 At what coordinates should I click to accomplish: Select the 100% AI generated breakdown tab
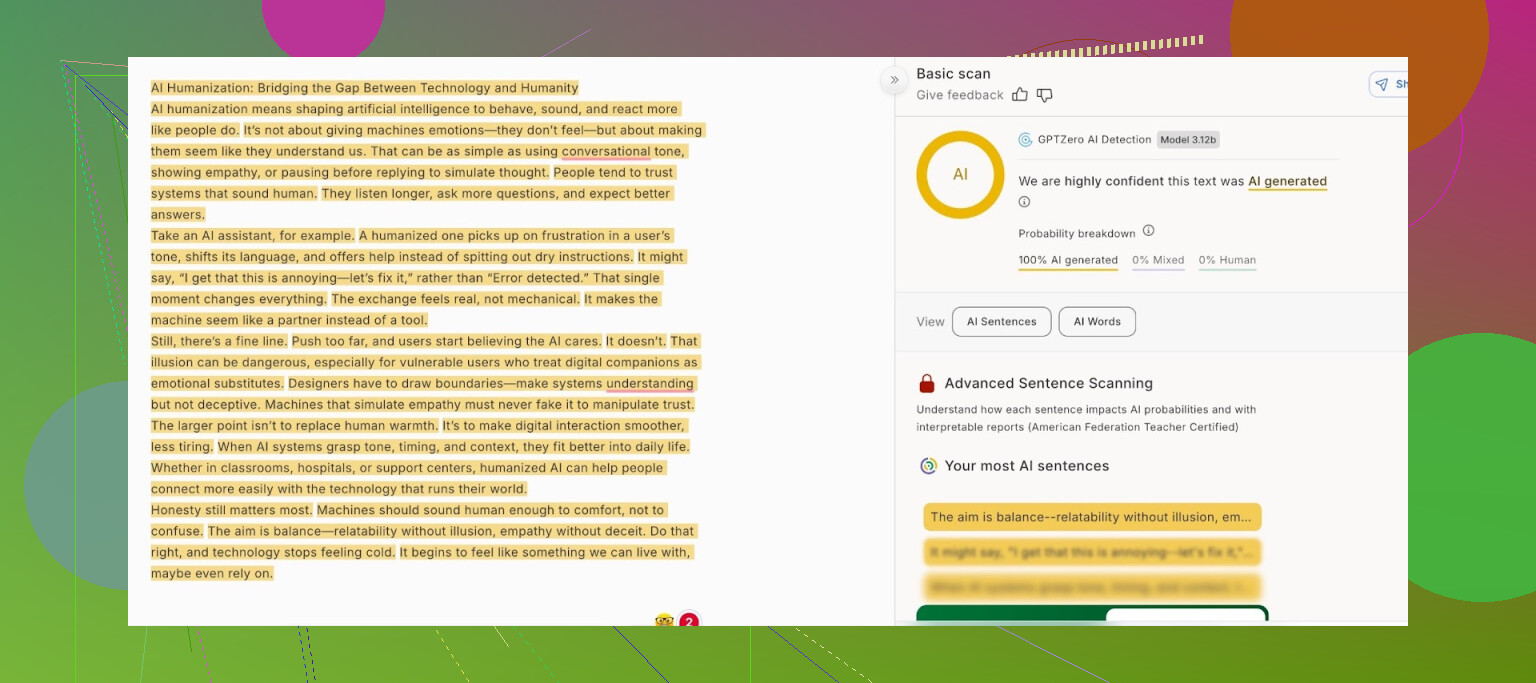coord(1068,260)
